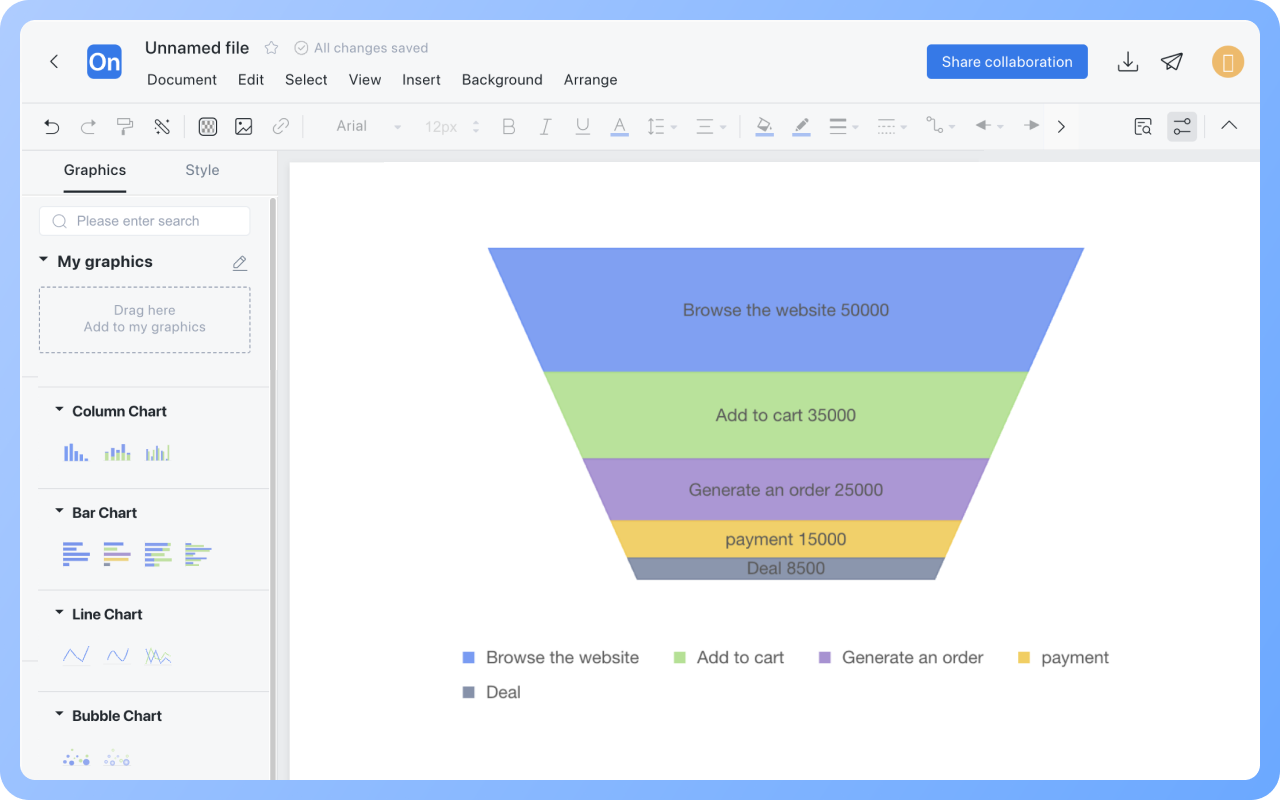Toggle italic text formatting

pos(545,126)
